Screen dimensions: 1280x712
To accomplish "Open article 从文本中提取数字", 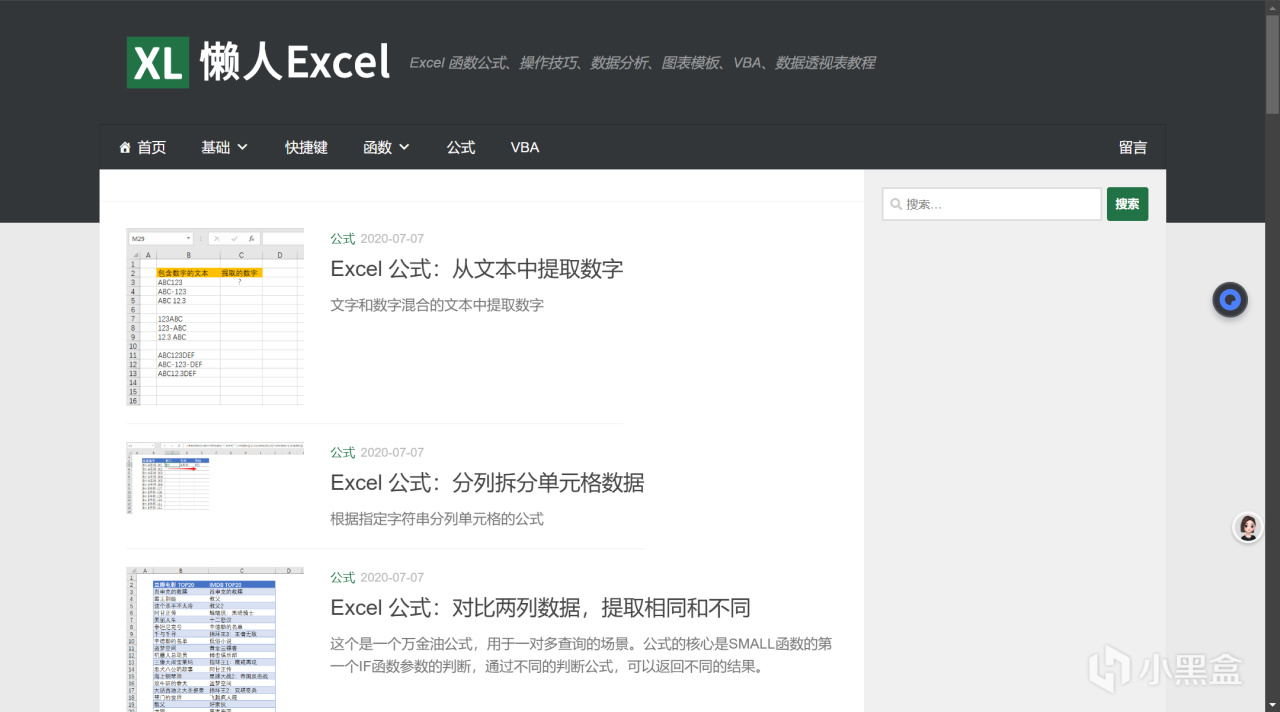I will coord(477,268).
